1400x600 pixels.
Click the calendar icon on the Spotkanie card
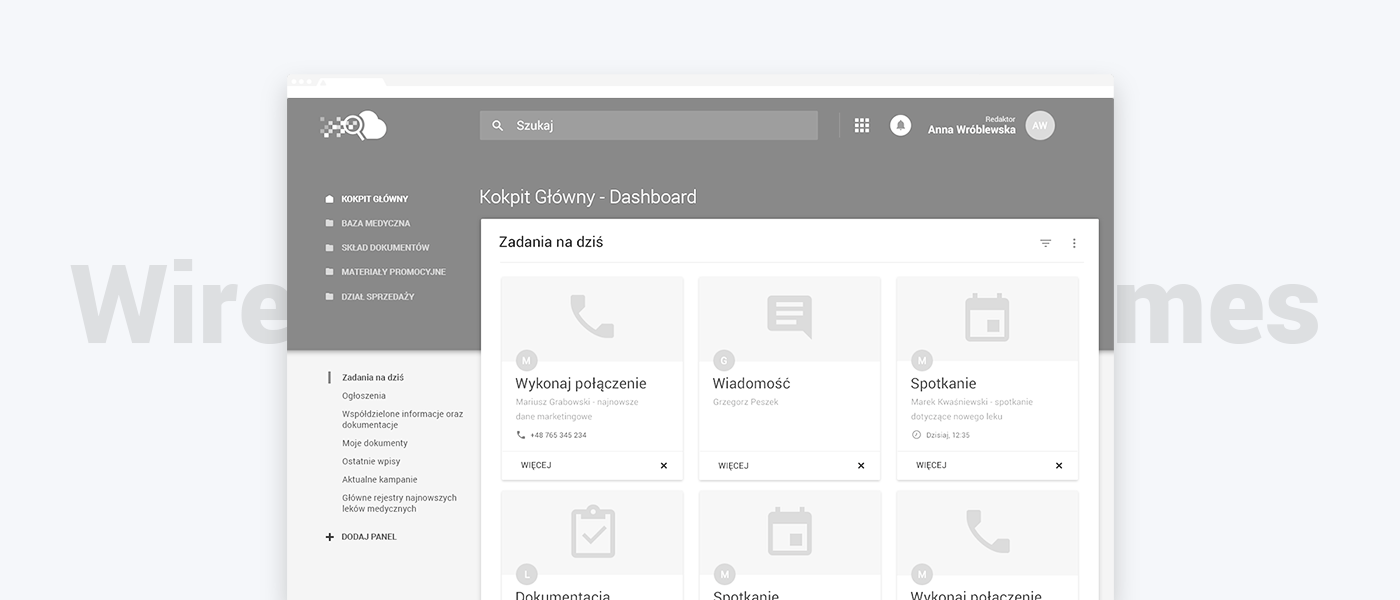pyautogui.click(x=987, y=318)
